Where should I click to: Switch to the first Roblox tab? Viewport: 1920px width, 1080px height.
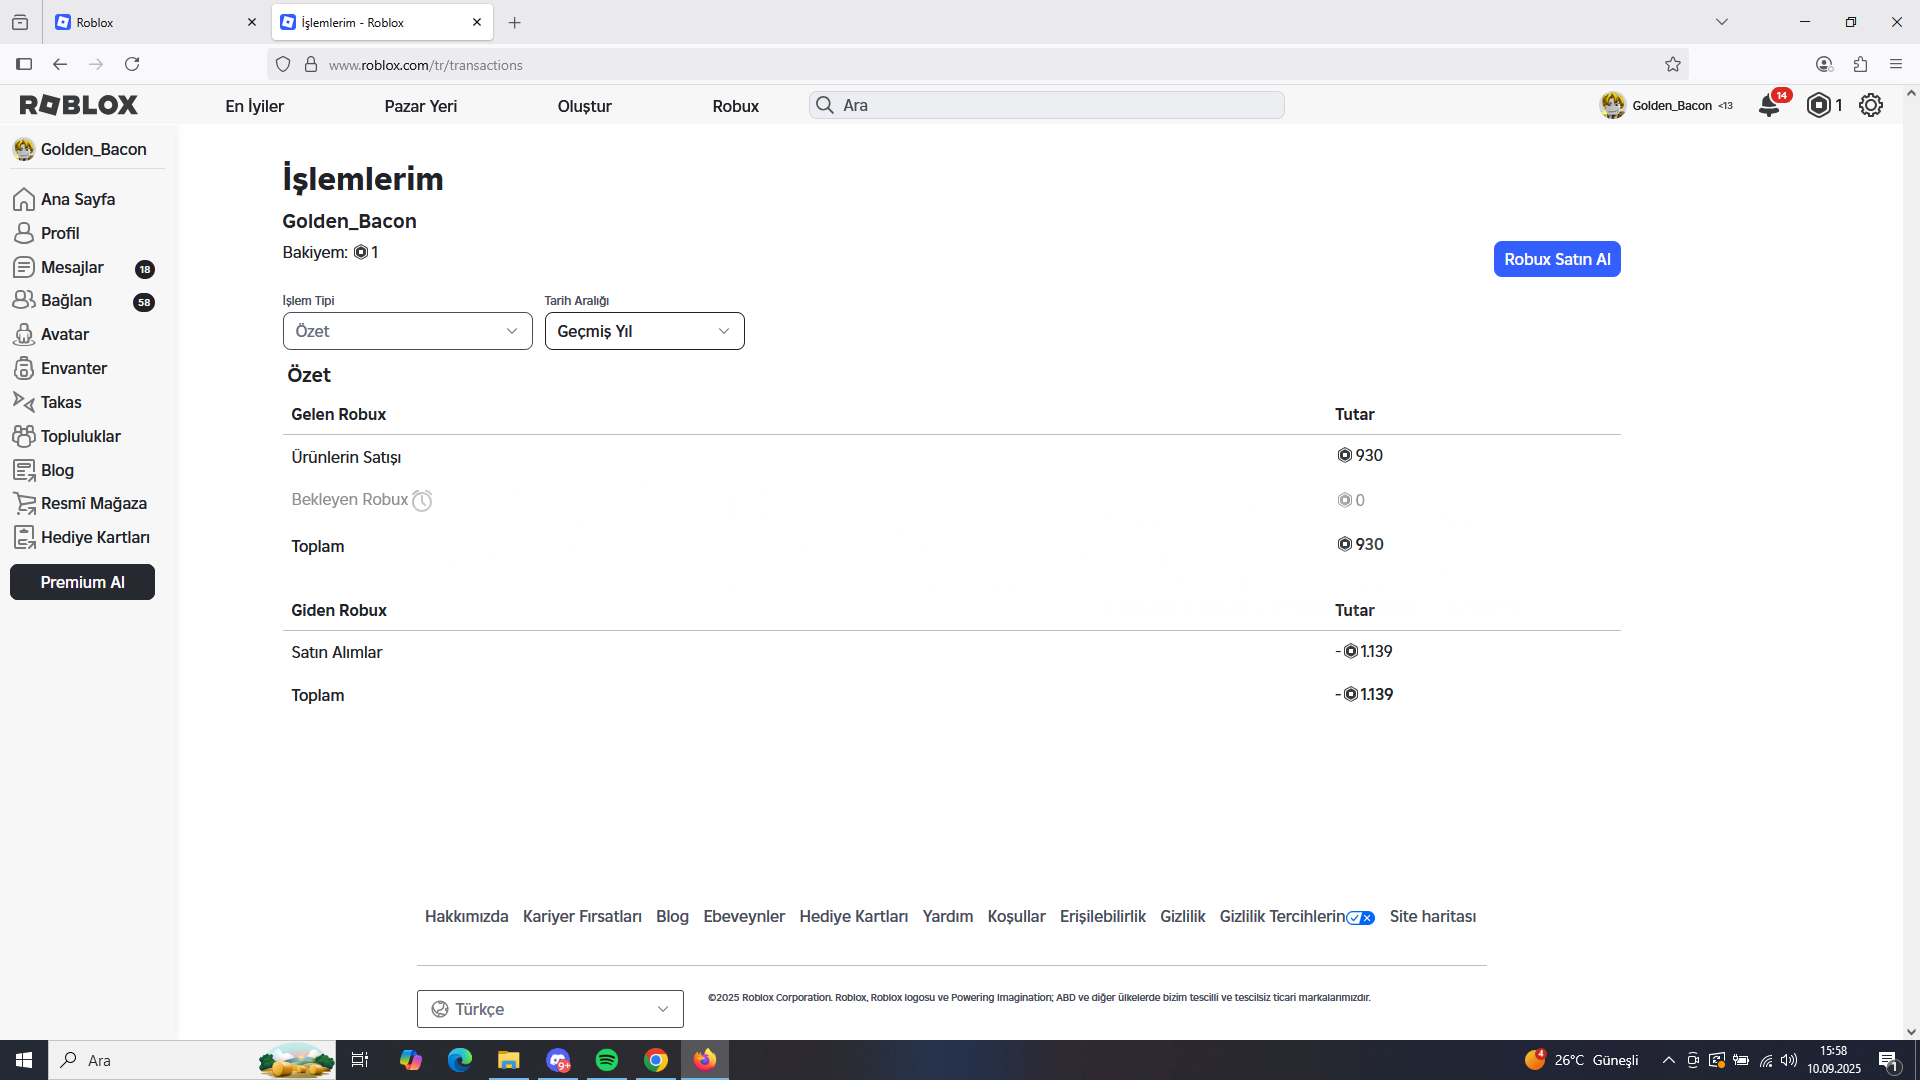pyautogui.click(x=156, y=22)
